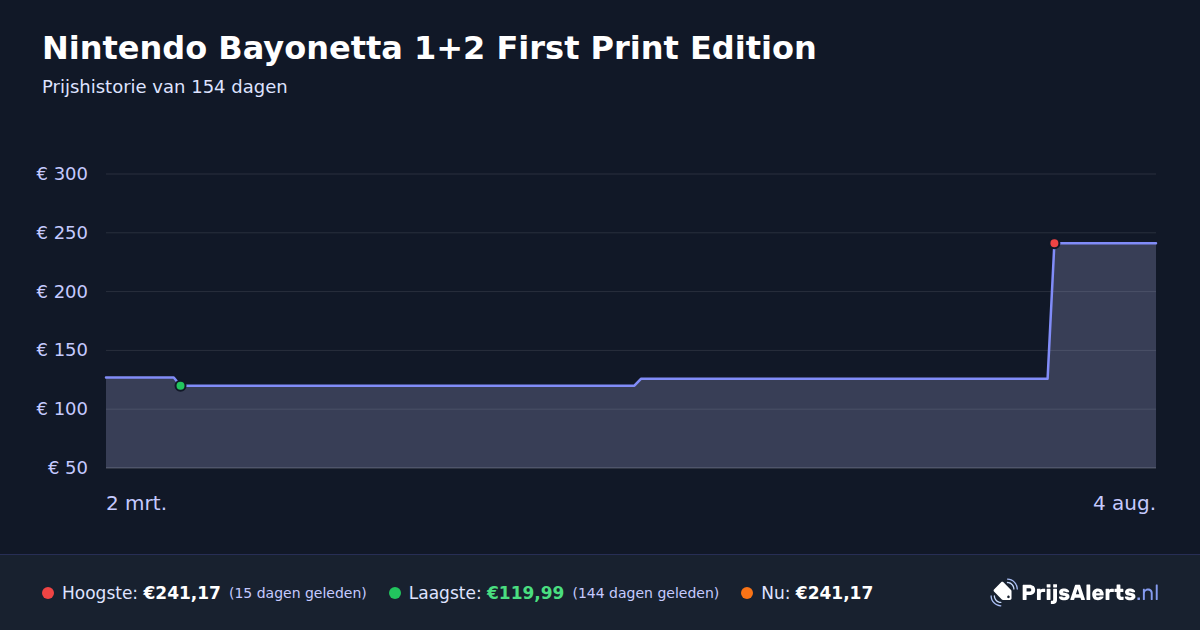The image size is (1200, 630).
Task: Click the current price after Nu
Action: 834,593
